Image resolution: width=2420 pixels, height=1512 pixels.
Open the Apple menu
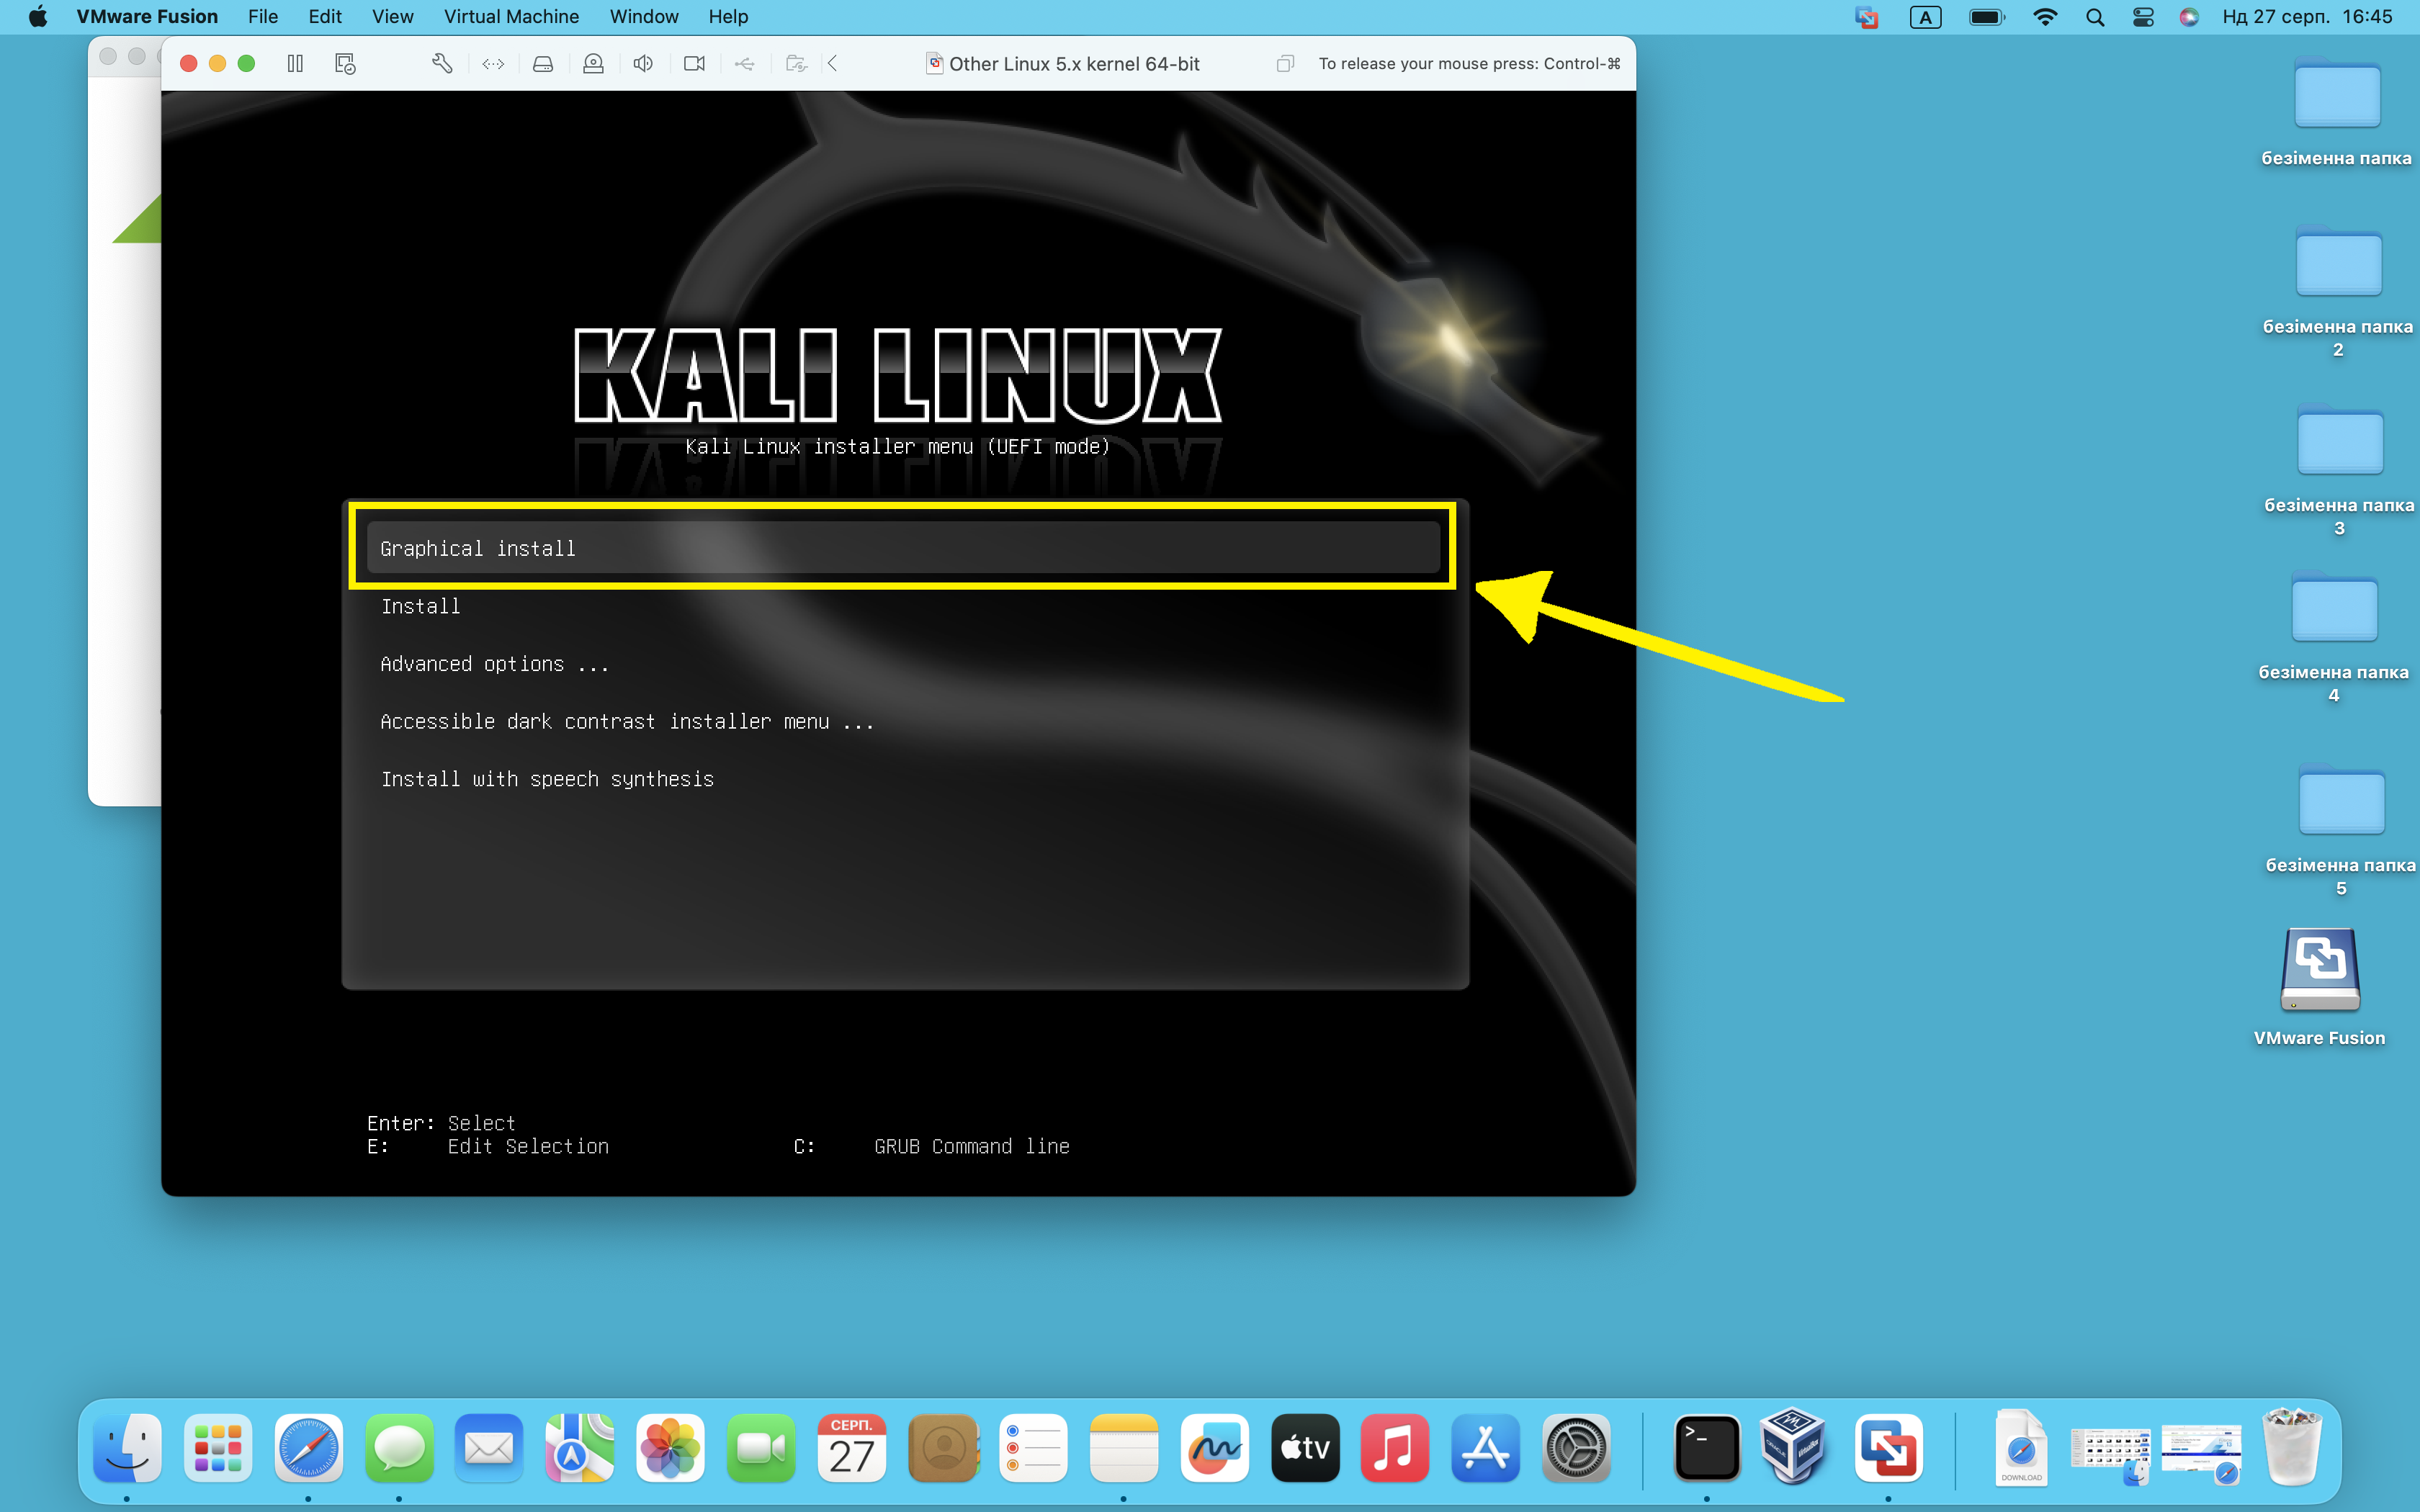click(38, 17)
